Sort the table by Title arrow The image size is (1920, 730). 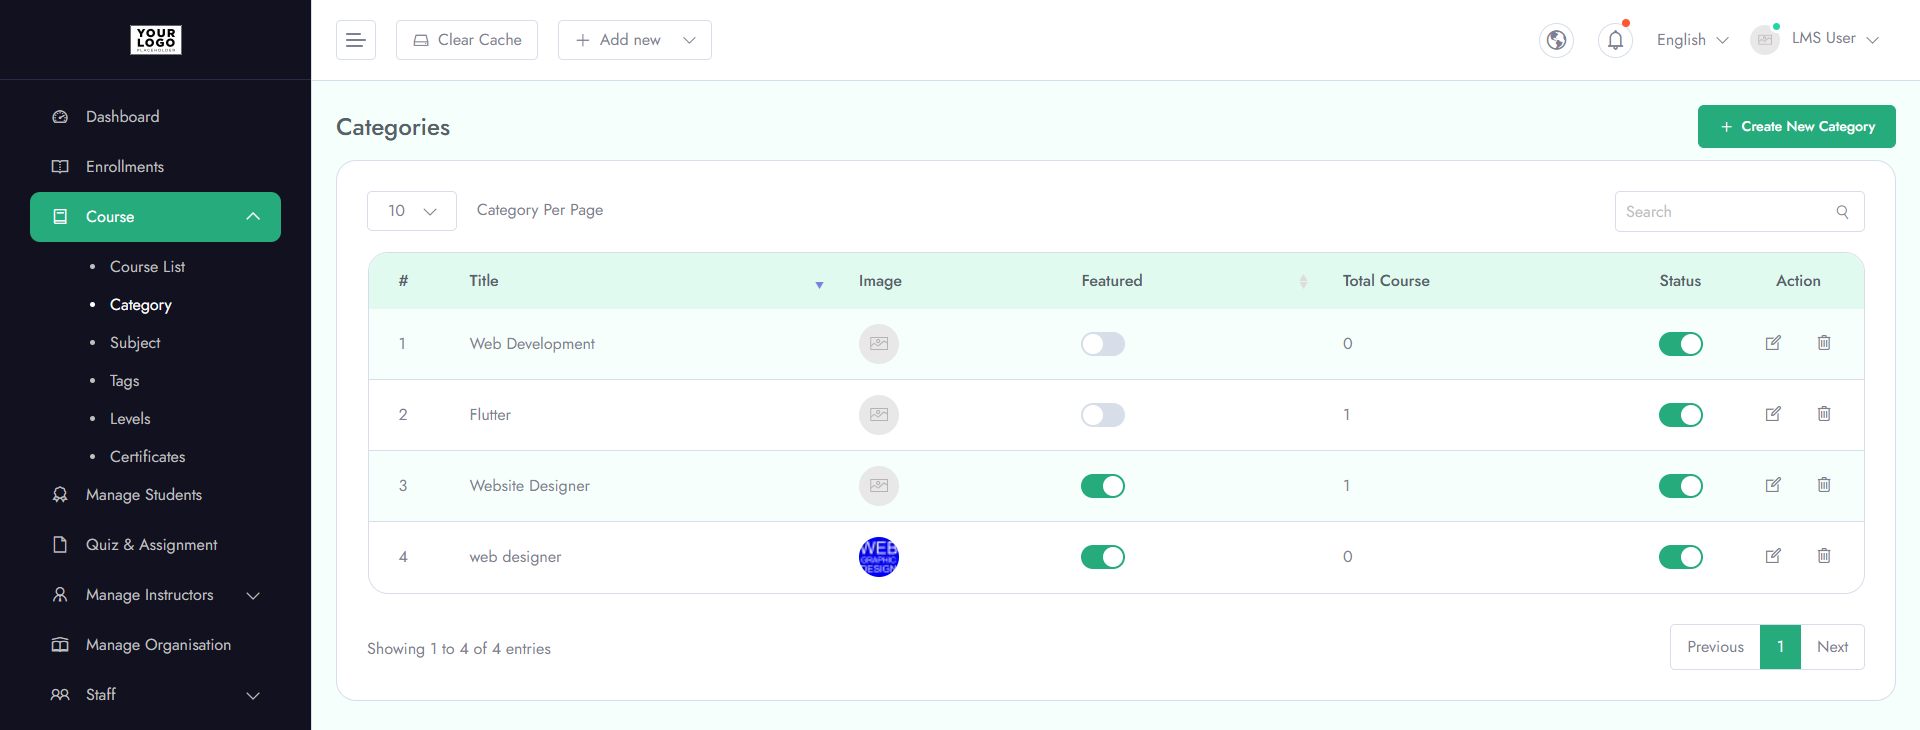tap(819, 285)
